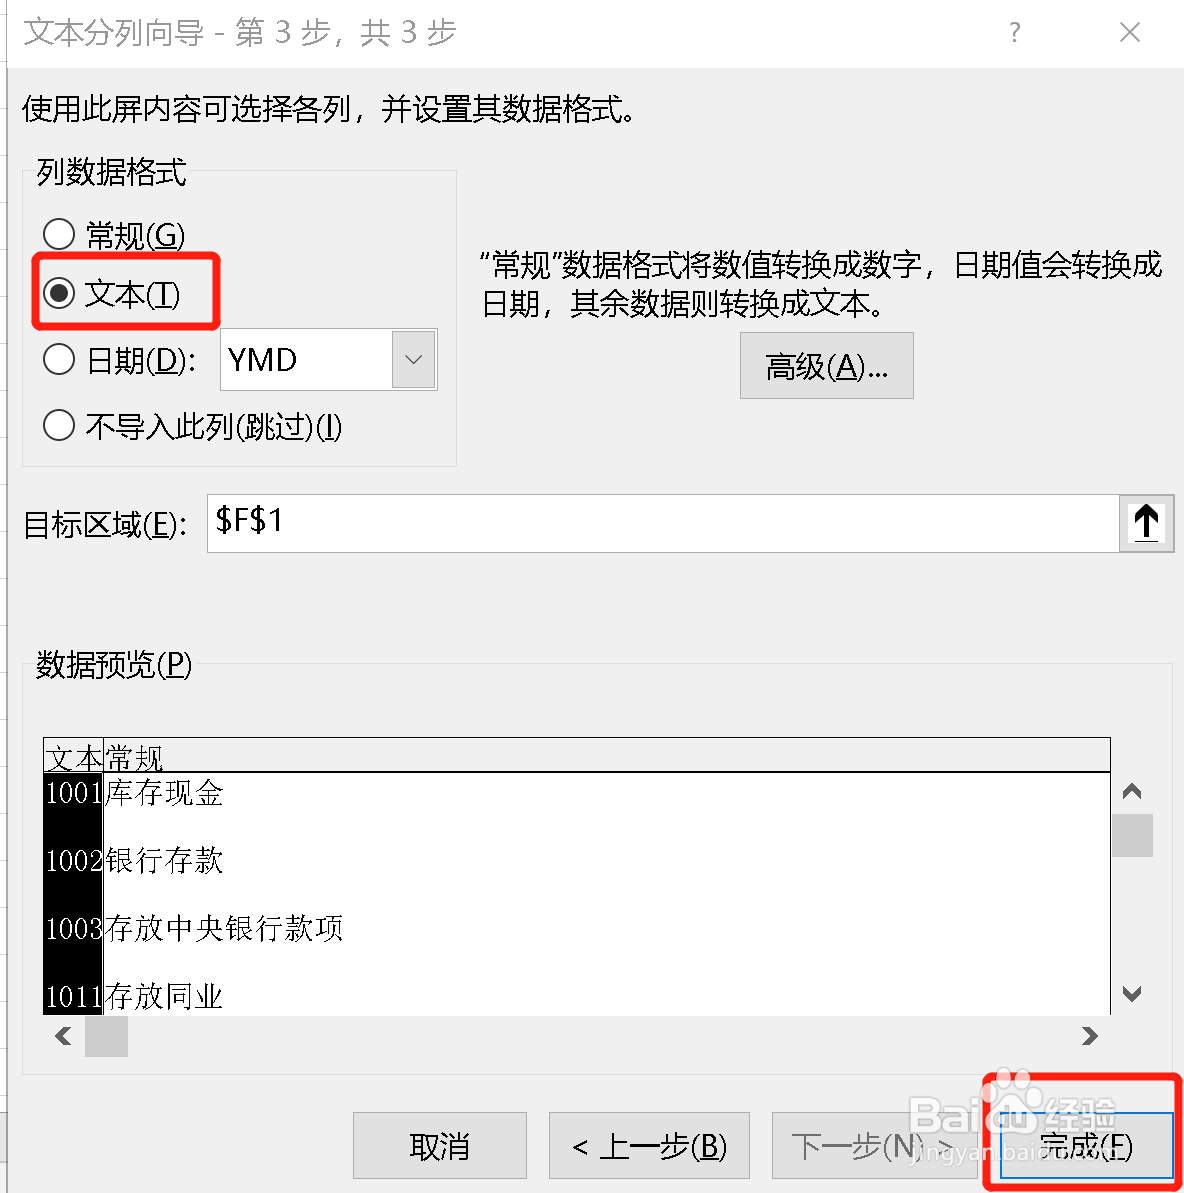Image resolution: width=1184 pixels, height=1193 pixels.
Task: Click the 高级(A)... advanced button
Action: pyautogui.click(x=826, y=366)
